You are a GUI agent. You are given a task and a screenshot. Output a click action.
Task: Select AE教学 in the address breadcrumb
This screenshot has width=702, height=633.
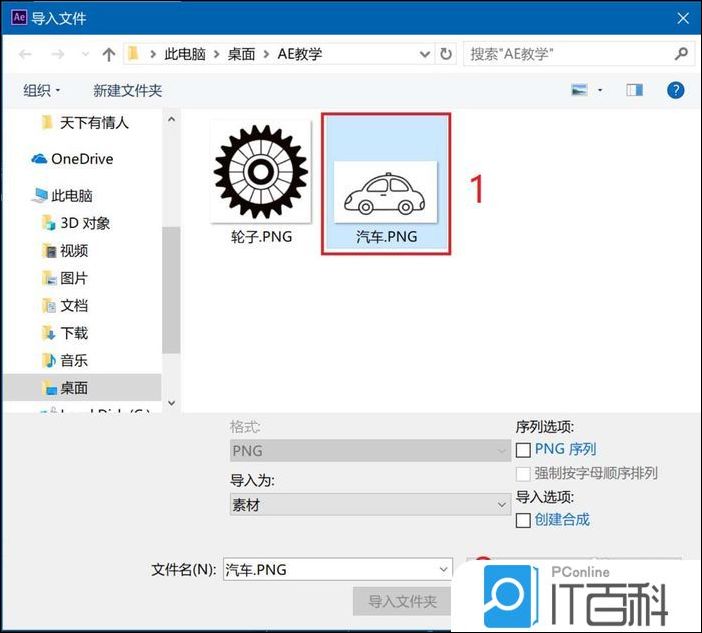(299, 54)
